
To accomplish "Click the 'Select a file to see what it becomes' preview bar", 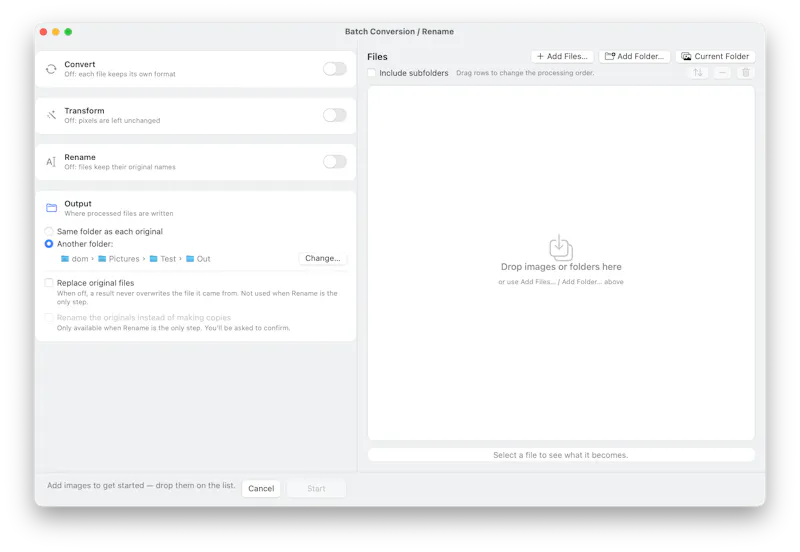I will [x=561, y=455].
